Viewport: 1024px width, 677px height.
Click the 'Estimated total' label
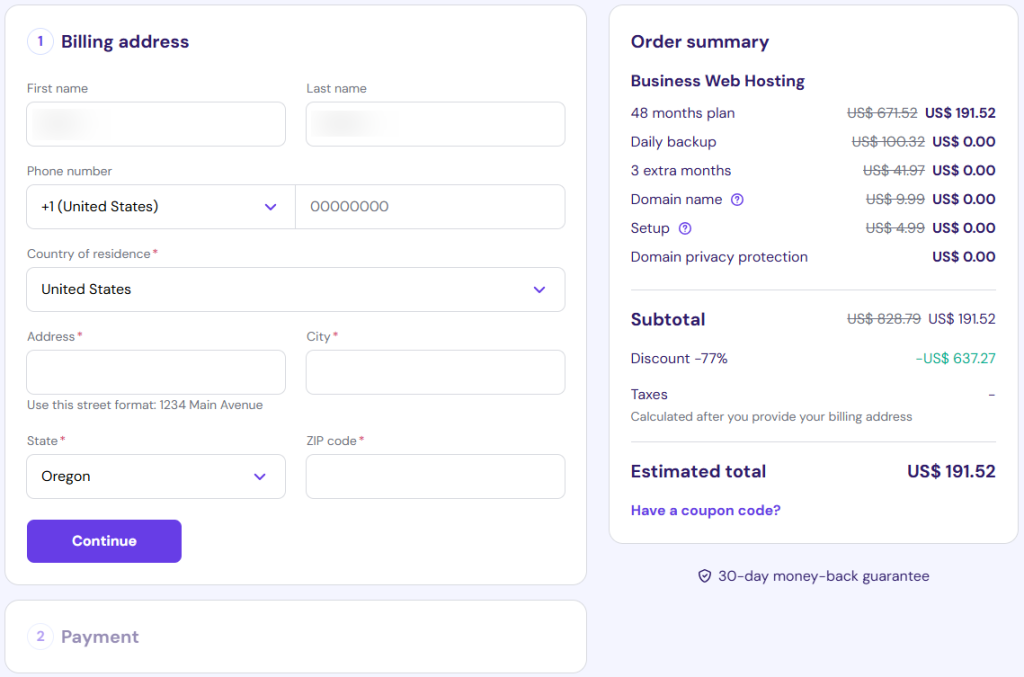(698, 471)
